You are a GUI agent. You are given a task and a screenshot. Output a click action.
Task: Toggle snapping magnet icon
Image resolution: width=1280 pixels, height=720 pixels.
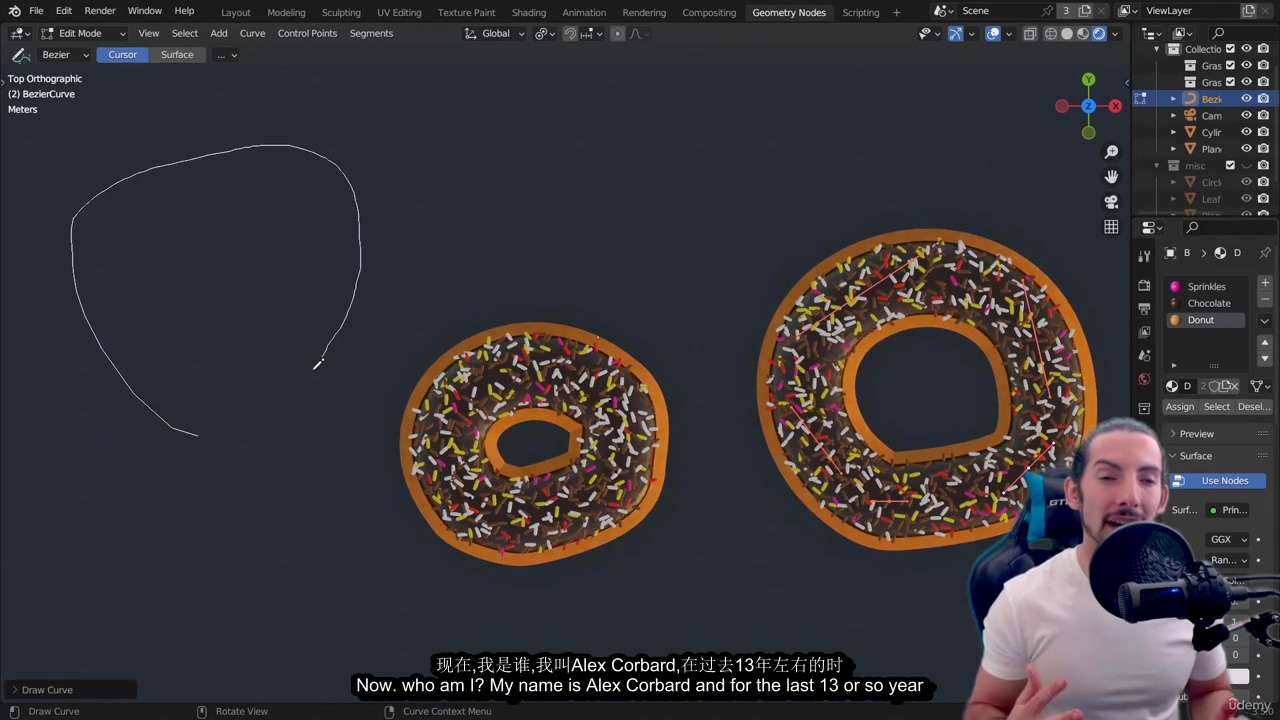pos(570,33)
